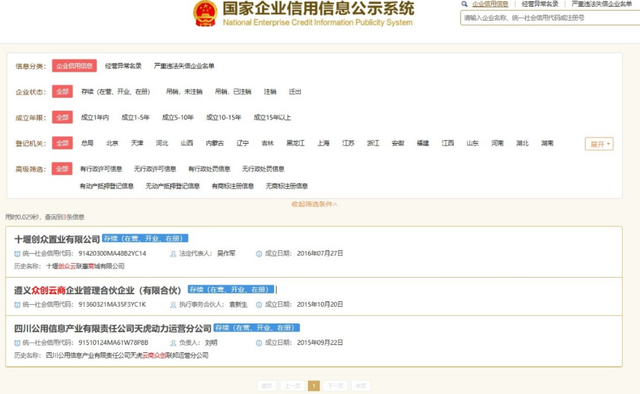Choose 北京 as registration authority
Image resolution: width=640 pixels, height=394 pixels.
[x=112, y=143]
